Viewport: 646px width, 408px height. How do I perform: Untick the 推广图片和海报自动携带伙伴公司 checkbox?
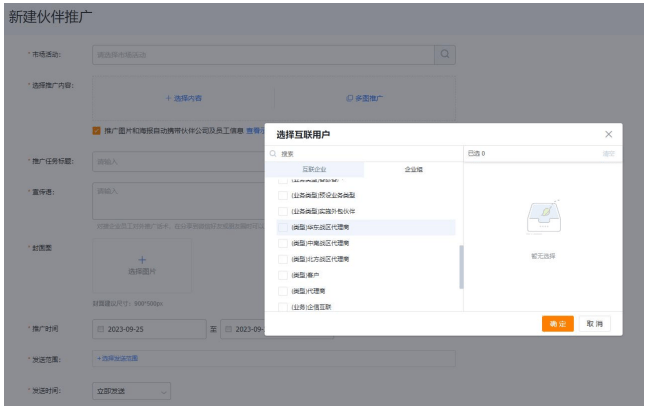[x=97, y=130]
